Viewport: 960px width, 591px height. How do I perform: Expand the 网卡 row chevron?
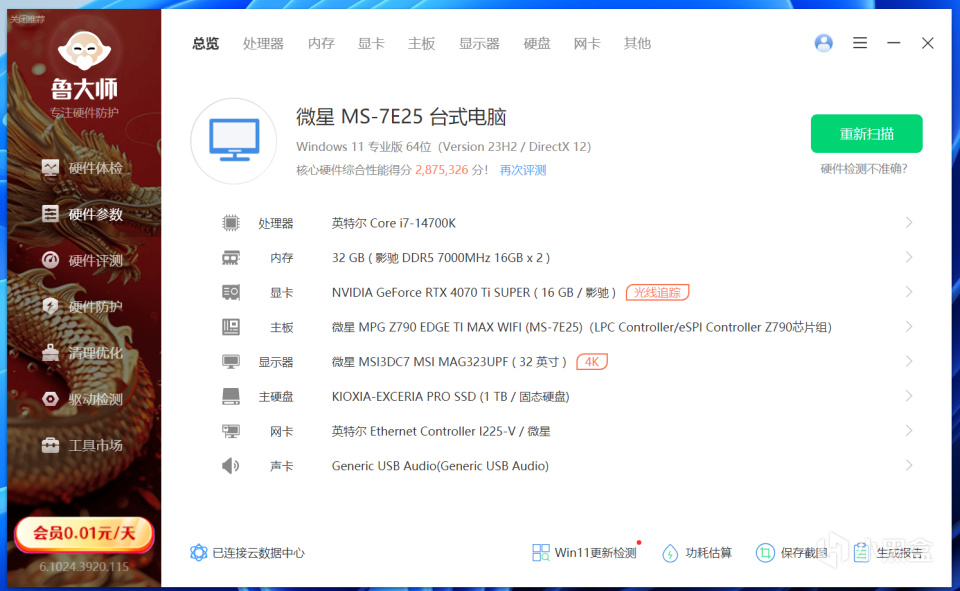[909, 431]
